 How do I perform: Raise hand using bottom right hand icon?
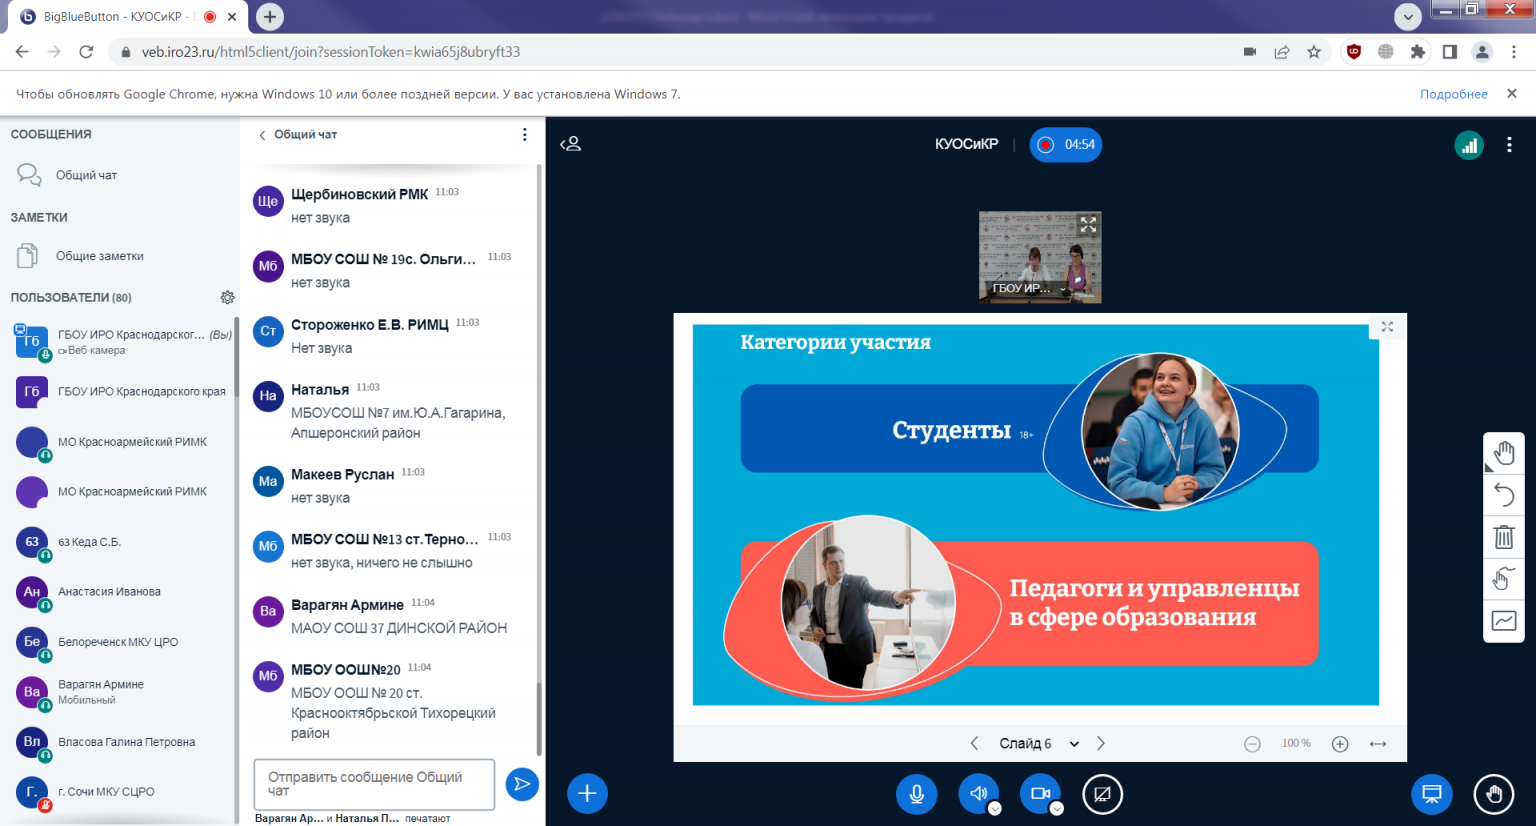[1493, 794]
